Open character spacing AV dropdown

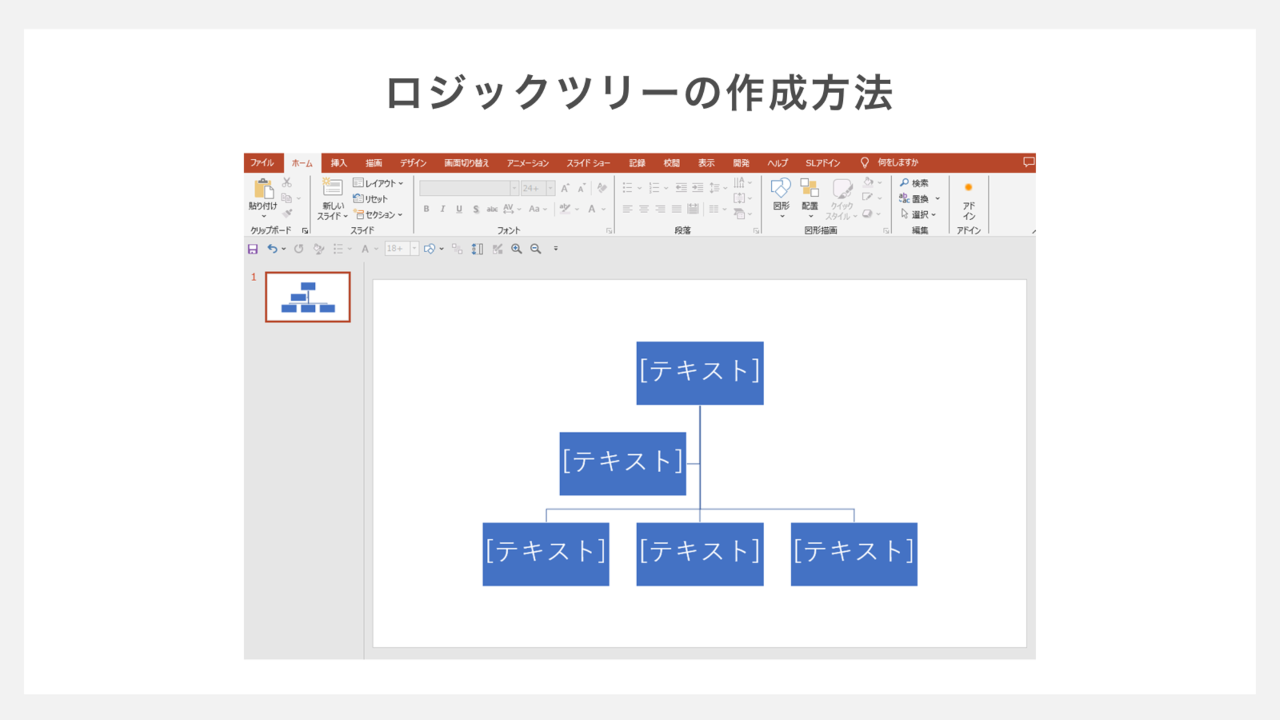pyautogui.click(x=511, y=209)
